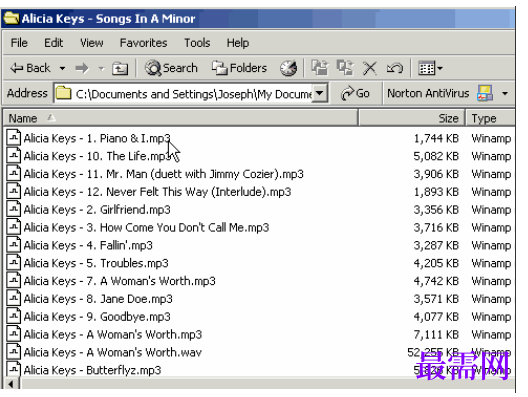This screenshot has width=528, height=397.
Task: Click the Back arrow button
Action: (30, 68)
